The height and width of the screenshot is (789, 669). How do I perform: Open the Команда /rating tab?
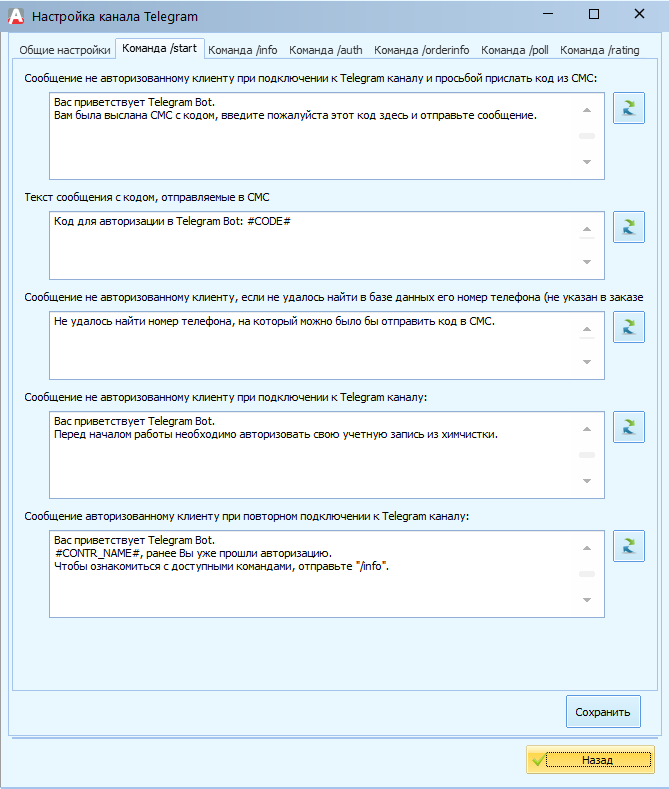click(600, 50)
